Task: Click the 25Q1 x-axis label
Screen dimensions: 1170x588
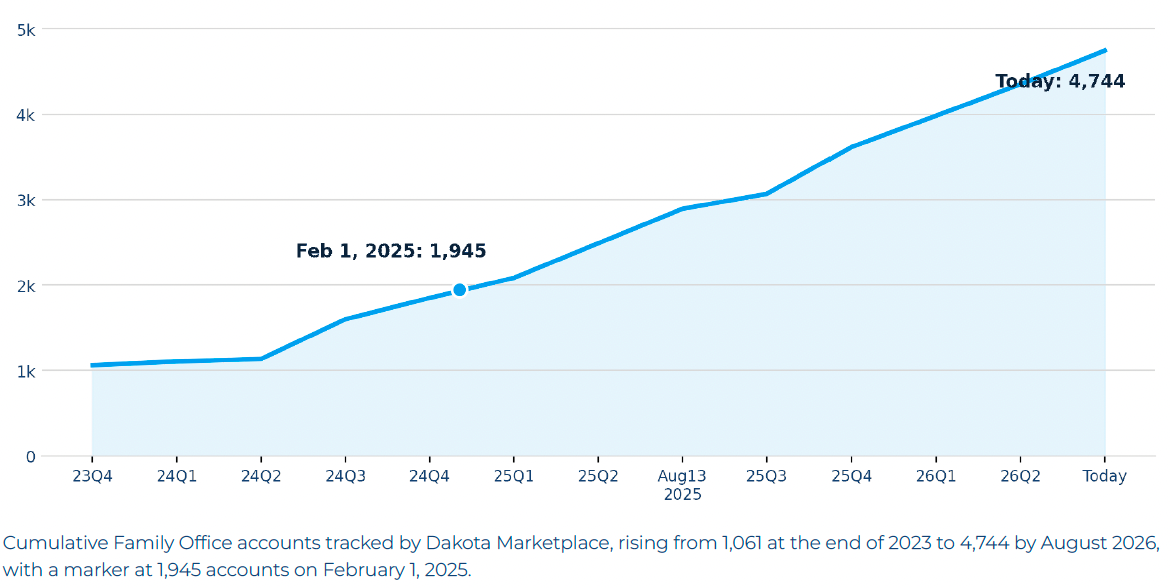Action: [514, 476]
